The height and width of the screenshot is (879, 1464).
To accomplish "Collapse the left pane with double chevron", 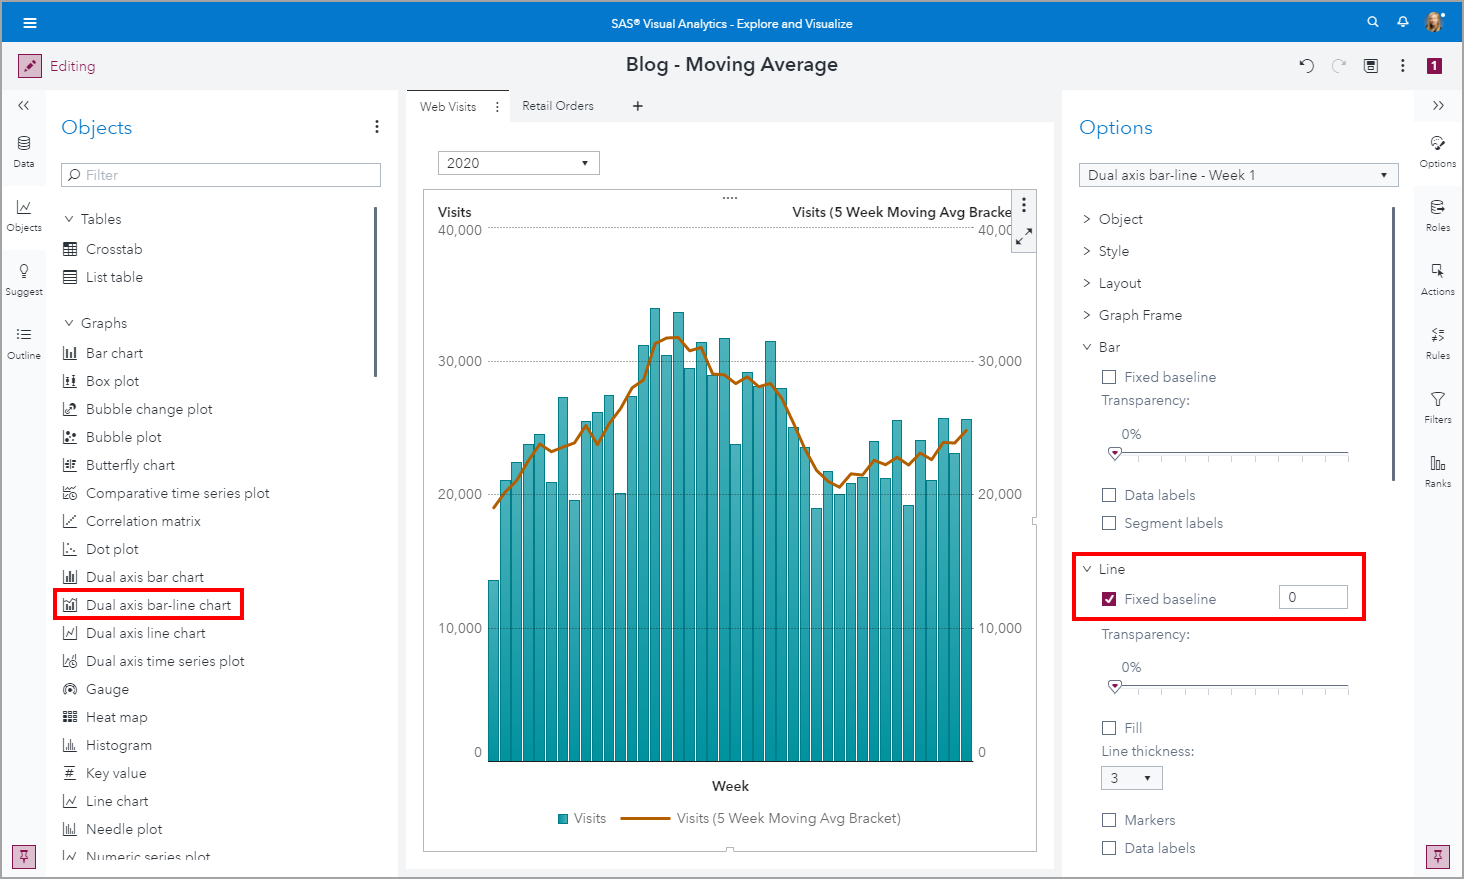I will [24, 105].
